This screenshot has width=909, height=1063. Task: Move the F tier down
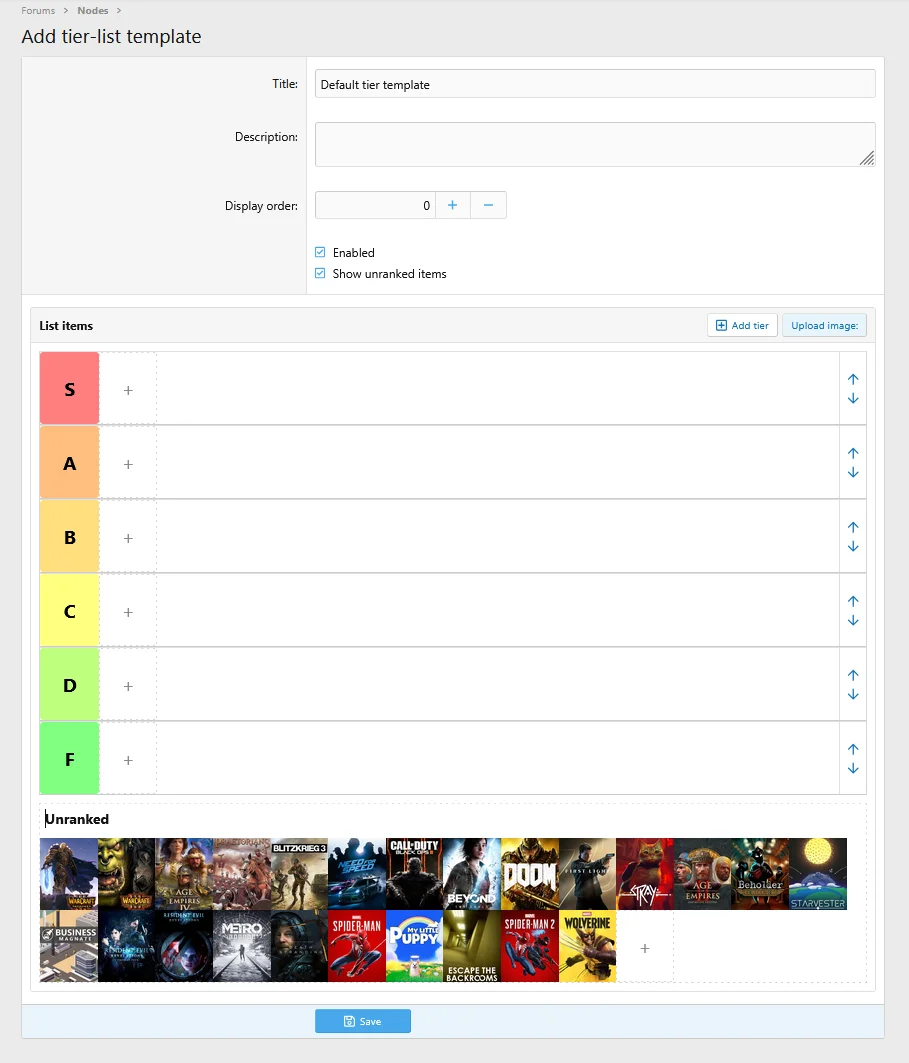click(x=853, y=768)
